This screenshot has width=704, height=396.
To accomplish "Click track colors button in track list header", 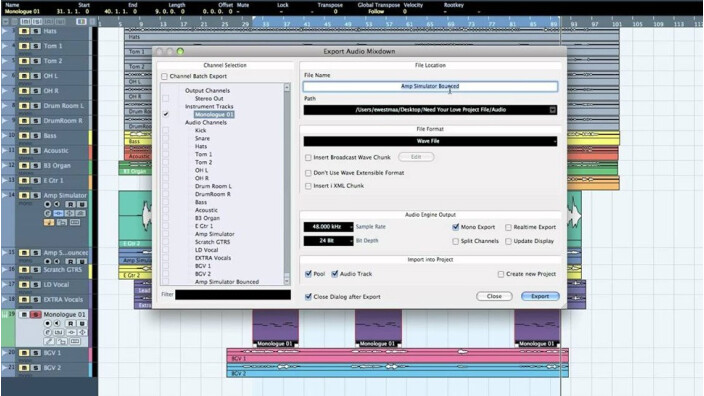I will pos(81,21).
